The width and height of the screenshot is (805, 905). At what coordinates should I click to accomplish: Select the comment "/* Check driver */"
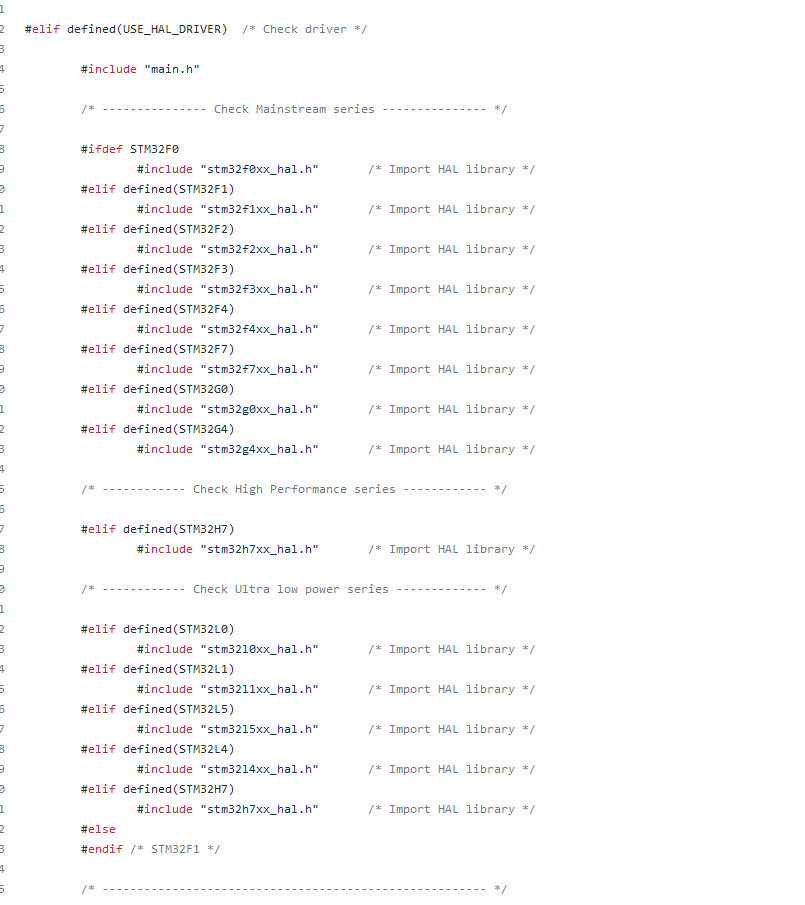[304, 29]
